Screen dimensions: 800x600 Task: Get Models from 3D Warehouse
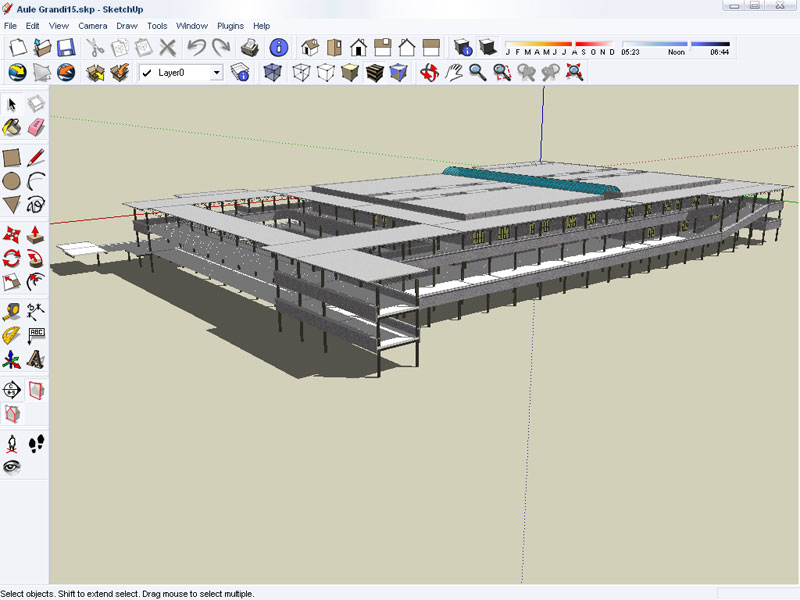[95, 72]
